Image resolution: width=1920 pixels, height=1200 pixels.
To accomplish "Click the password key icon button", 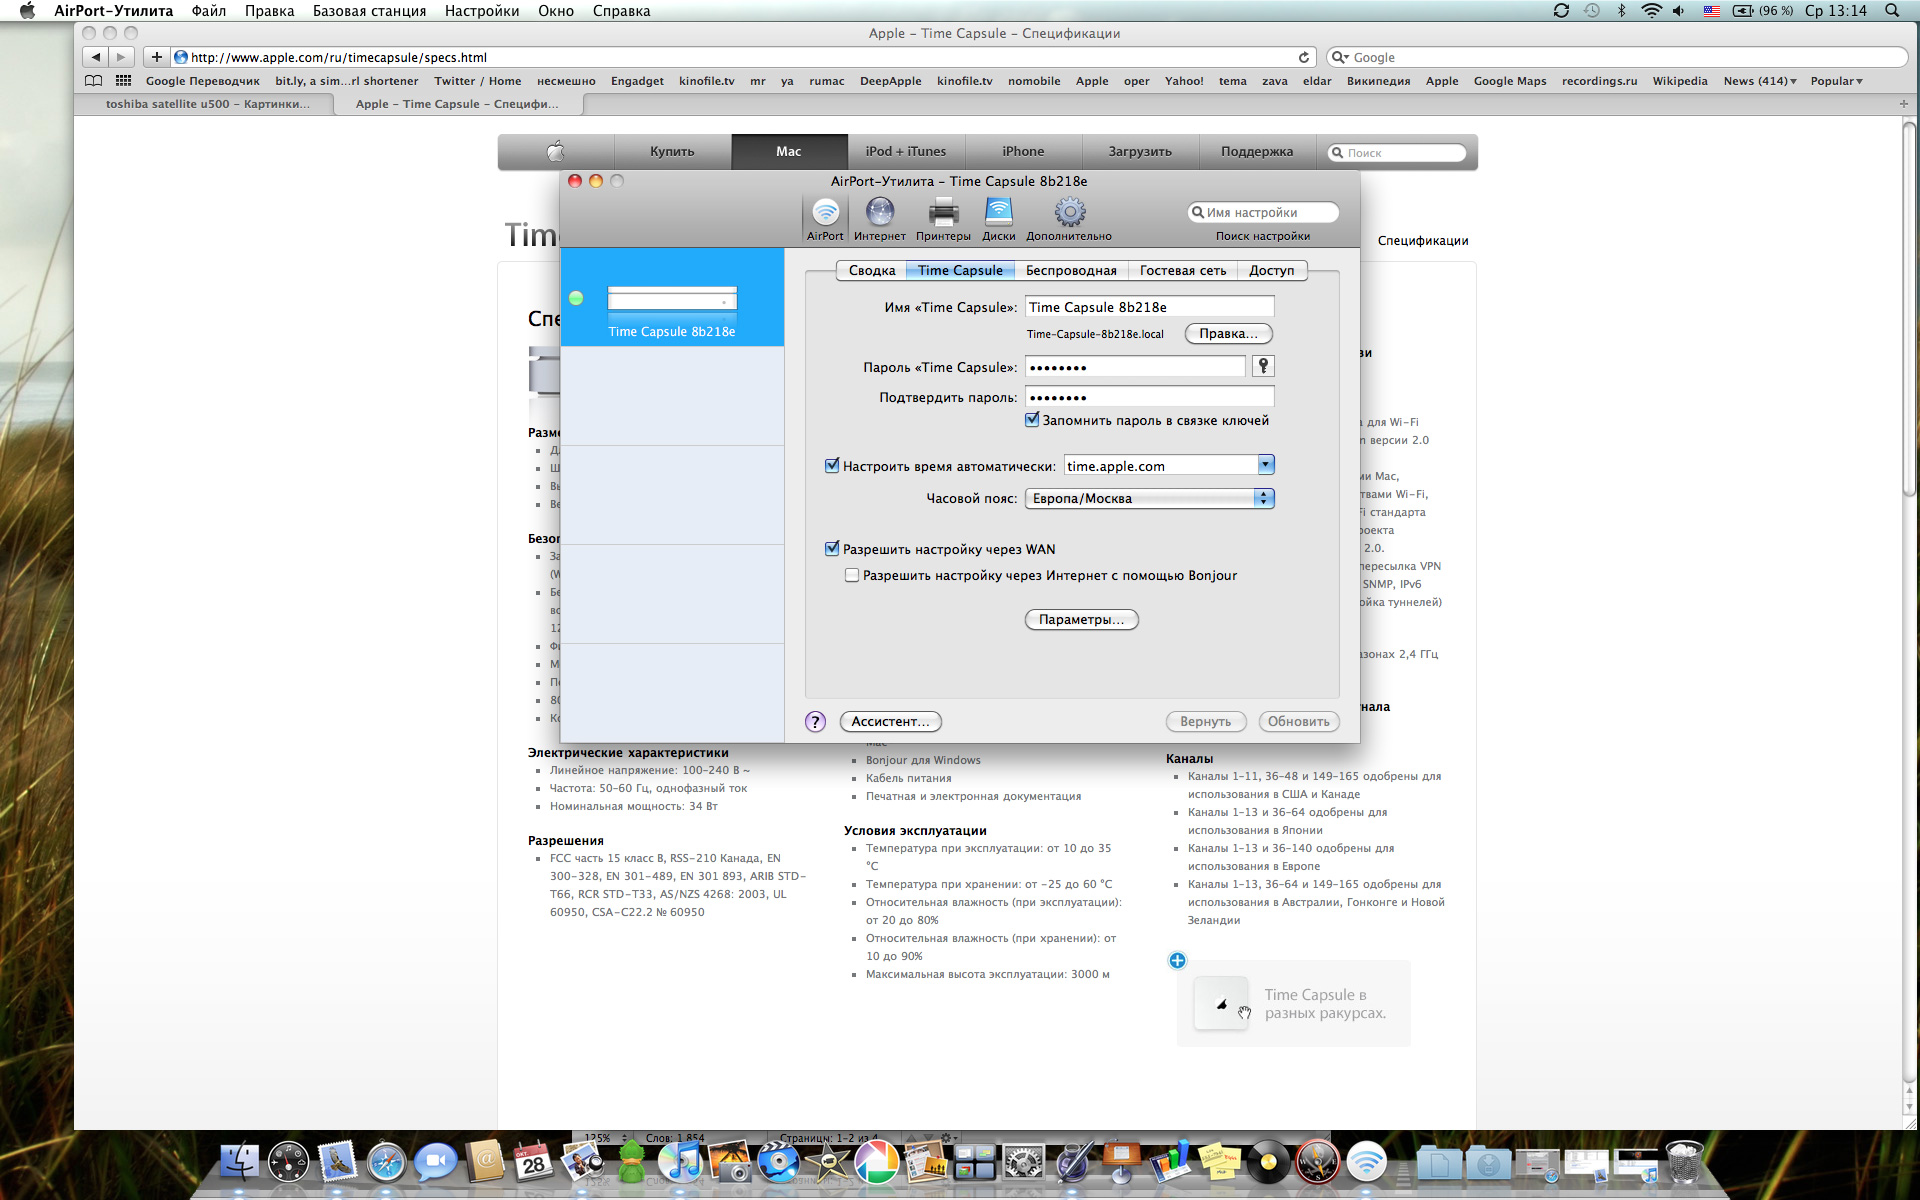I will [x=1263, y=366].
